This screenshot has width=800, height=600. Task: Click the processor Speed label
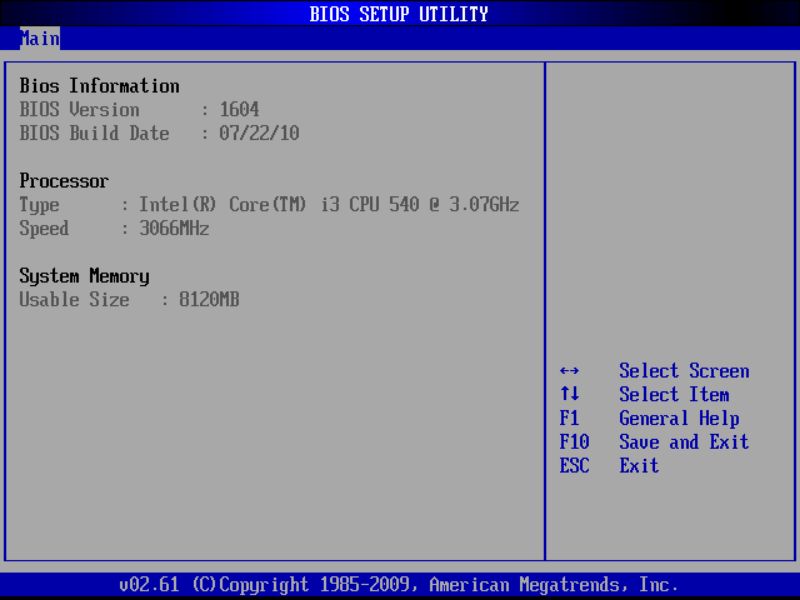[44, 229]
